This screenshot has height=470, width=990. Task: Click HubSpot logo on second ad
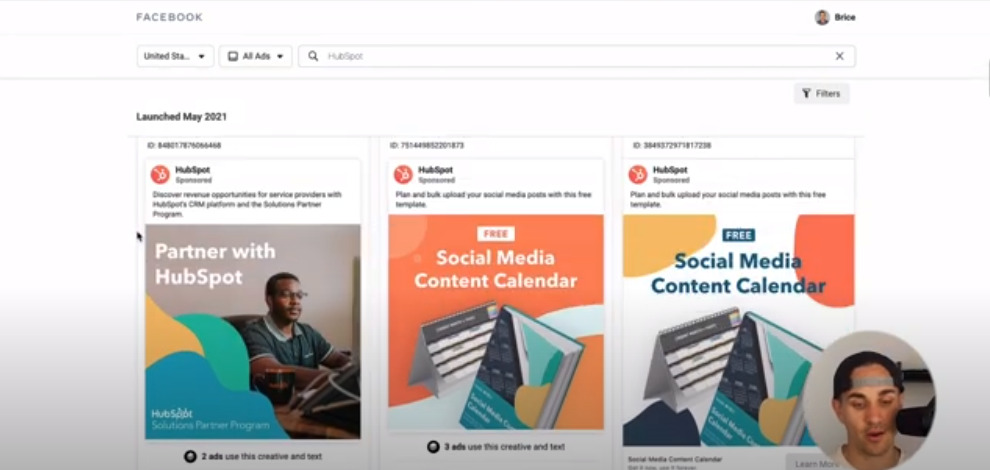click(403, 174)
